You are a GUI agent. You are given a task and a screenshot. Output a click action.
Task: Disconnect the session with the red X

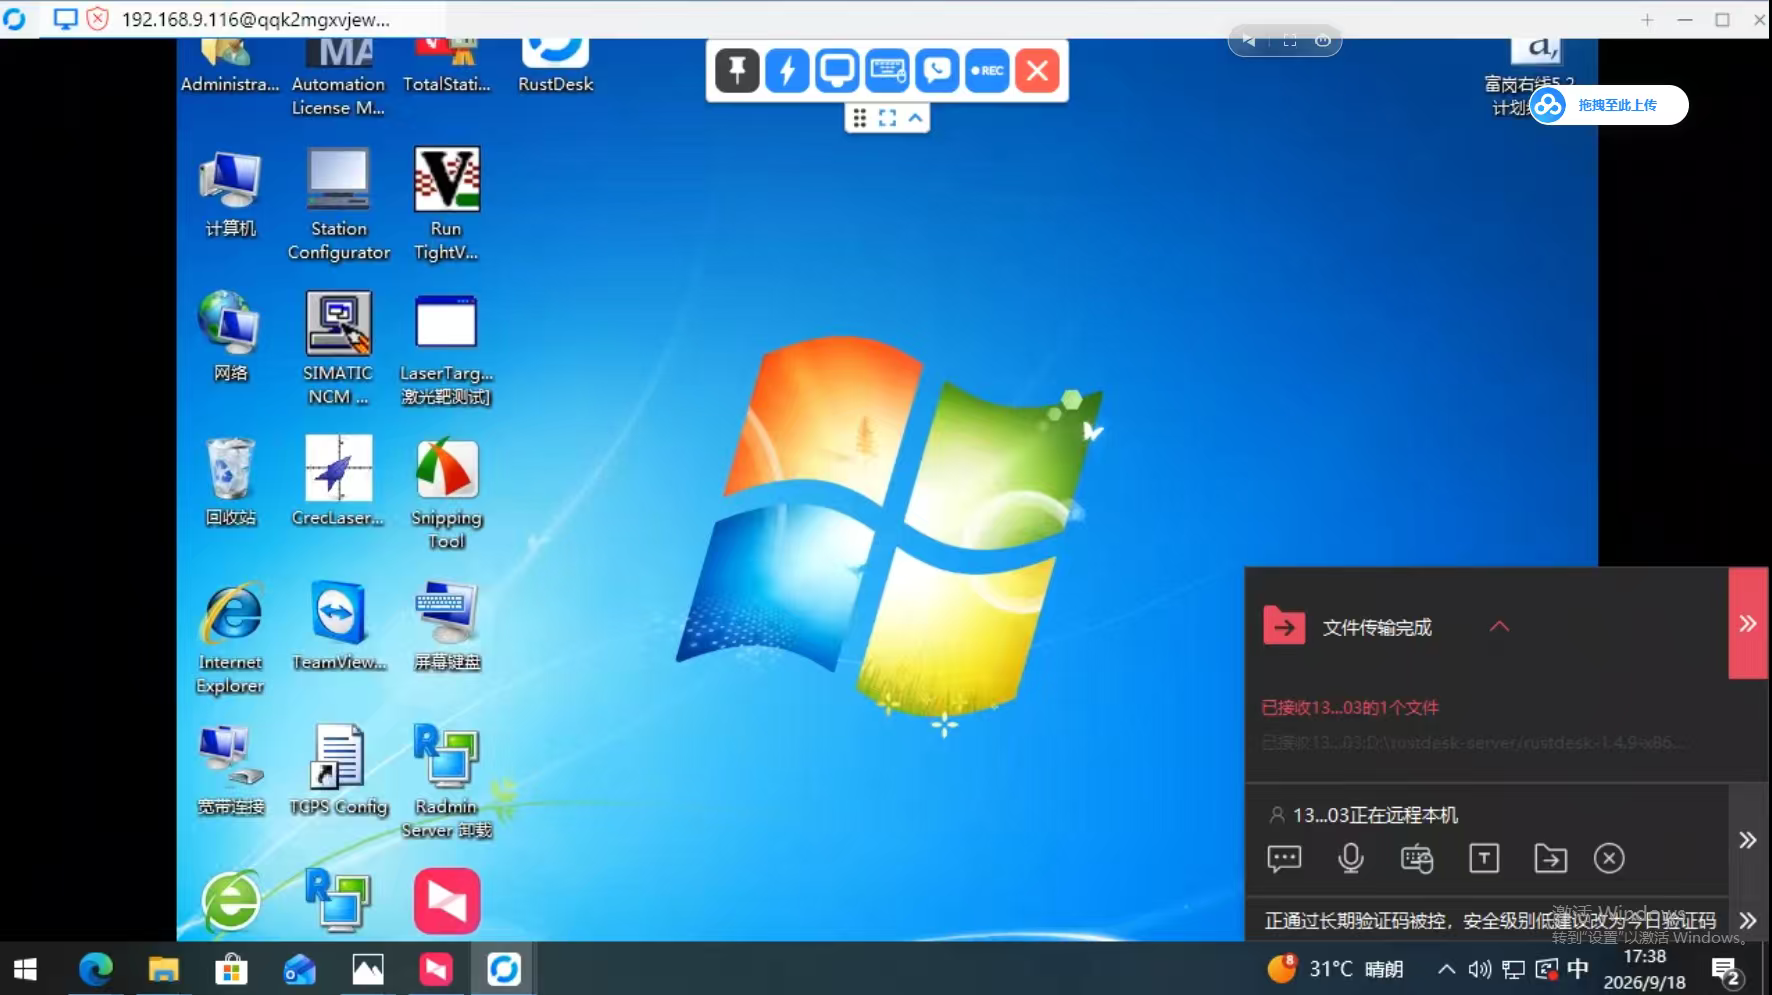(x=1037, y=71)
